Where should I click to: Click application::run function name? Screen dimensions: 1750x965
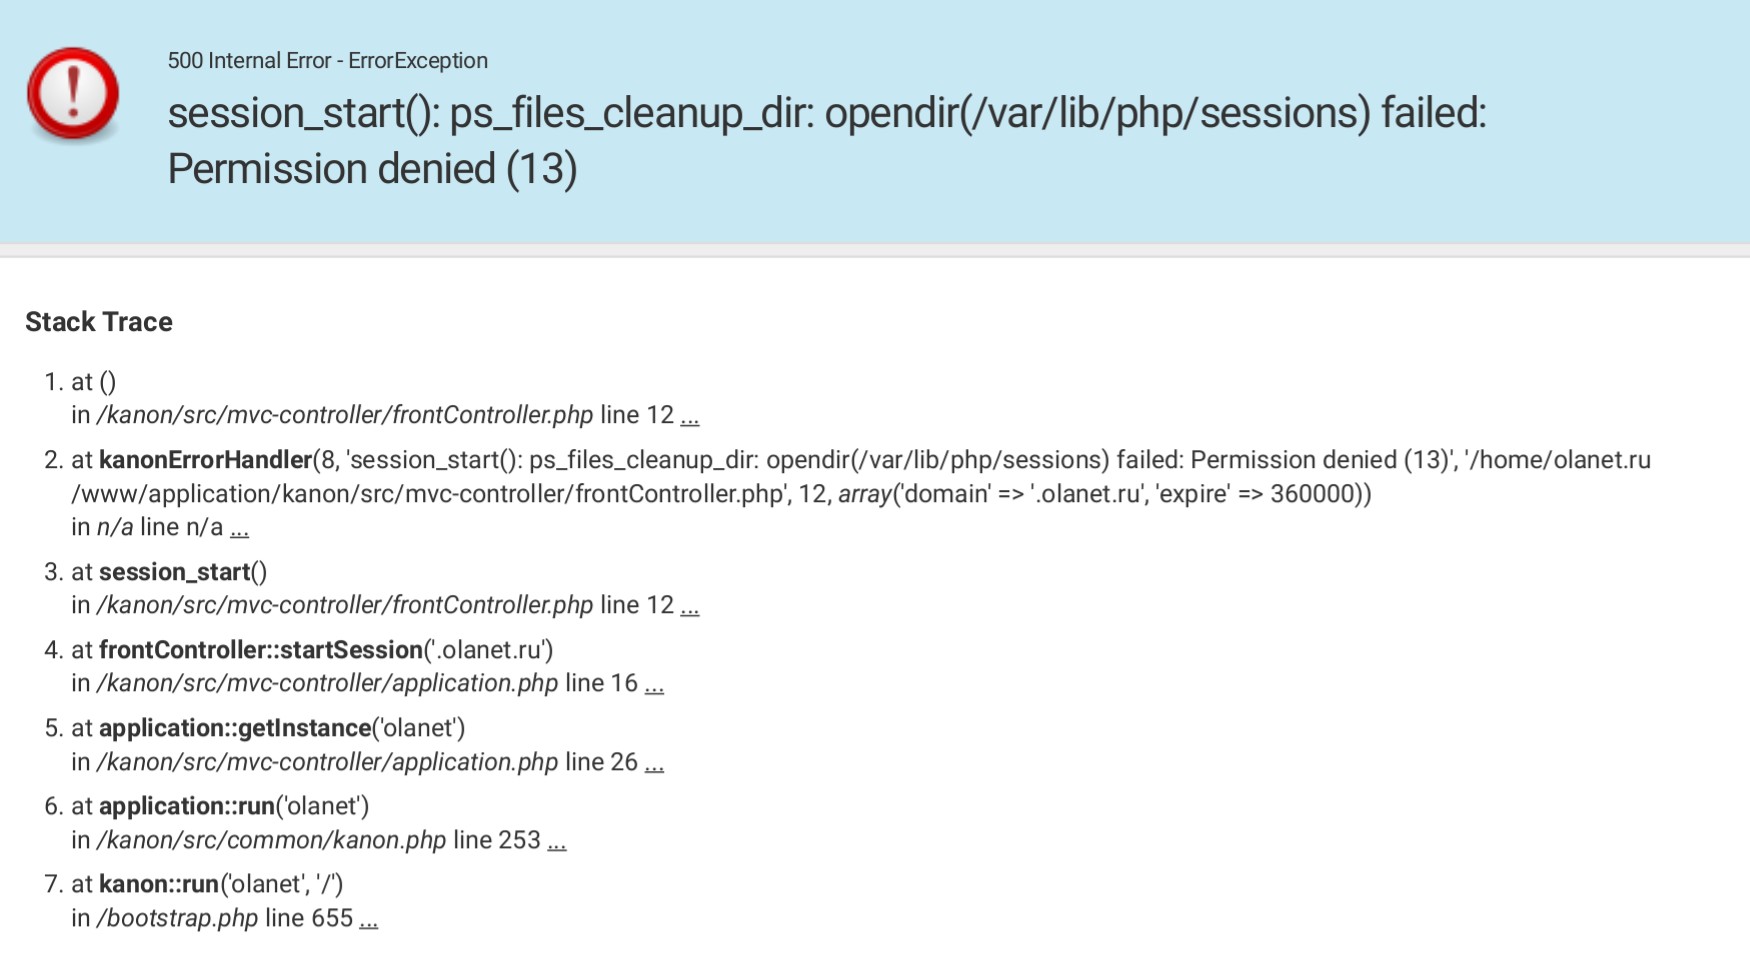tap(187, 806)
